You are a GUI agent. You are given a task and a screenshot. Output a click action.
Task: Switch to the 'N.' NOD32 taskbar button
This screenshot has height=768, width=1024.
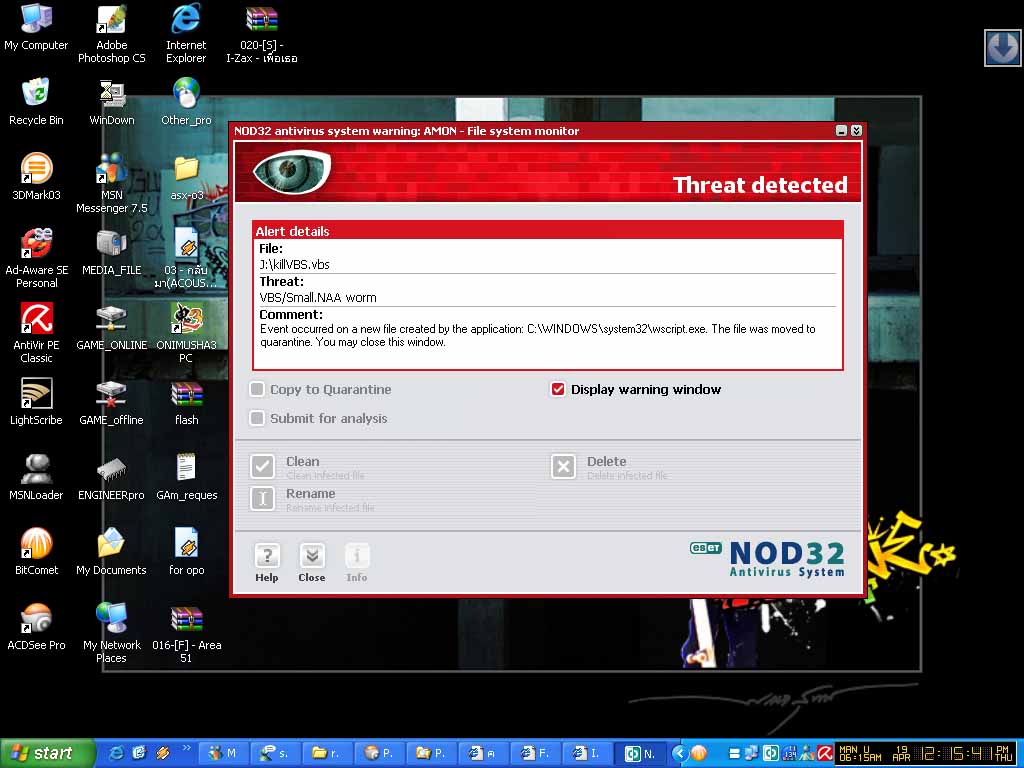click(642, 753)
